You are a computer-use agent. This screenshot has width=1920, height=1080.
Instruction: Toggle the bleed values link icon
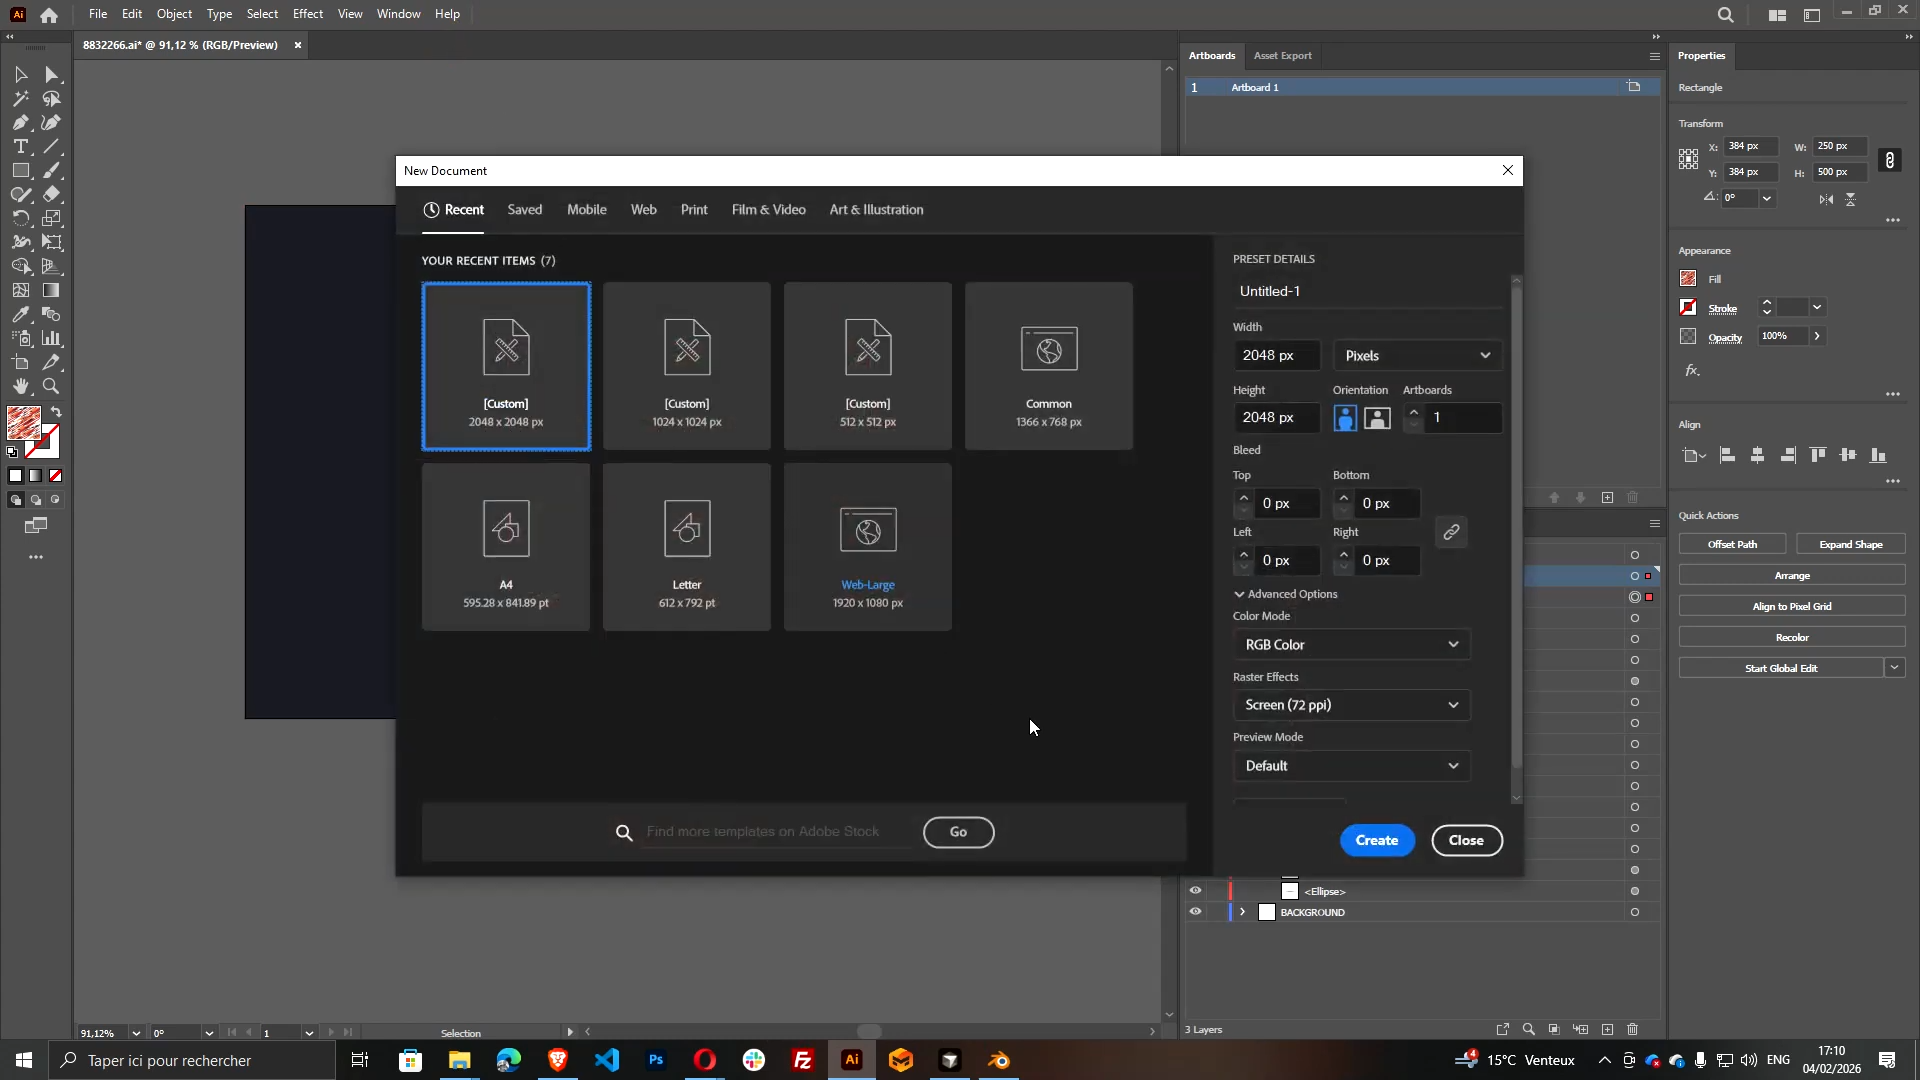pyautogui.click(x=1452, y=532)
